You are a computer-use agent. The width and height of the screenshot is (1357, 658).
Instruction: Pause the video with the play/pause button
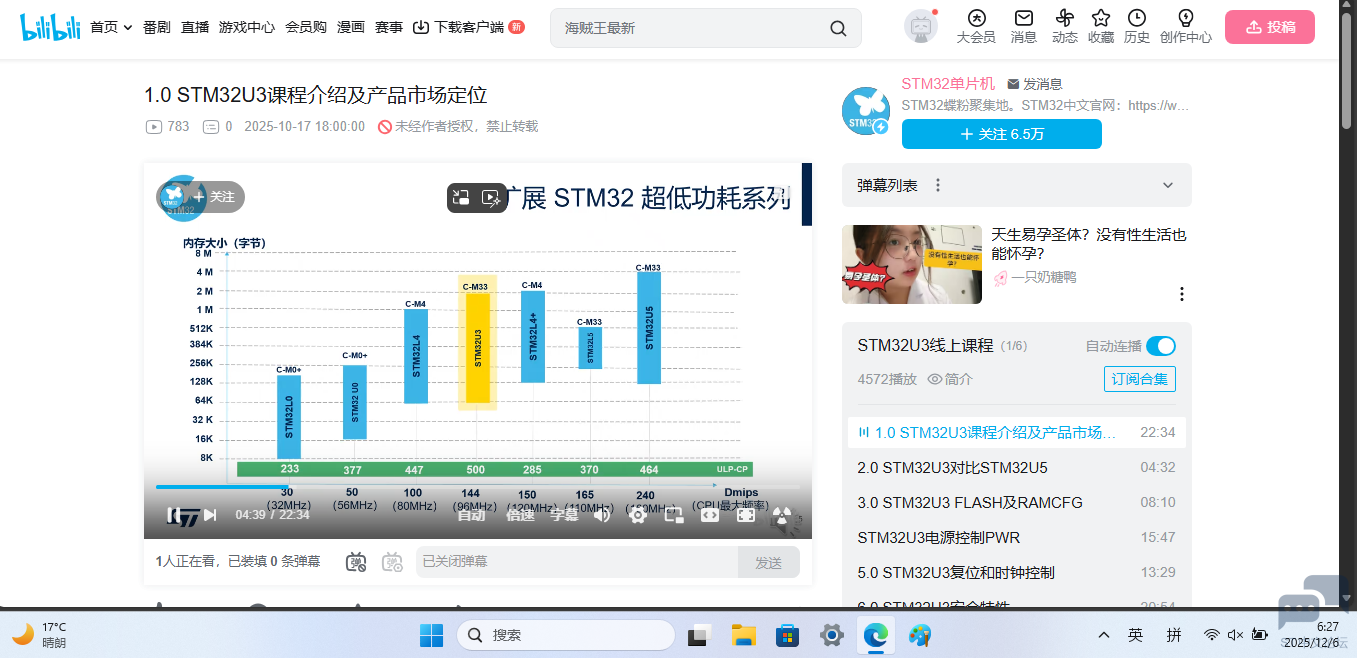(175, 515)
